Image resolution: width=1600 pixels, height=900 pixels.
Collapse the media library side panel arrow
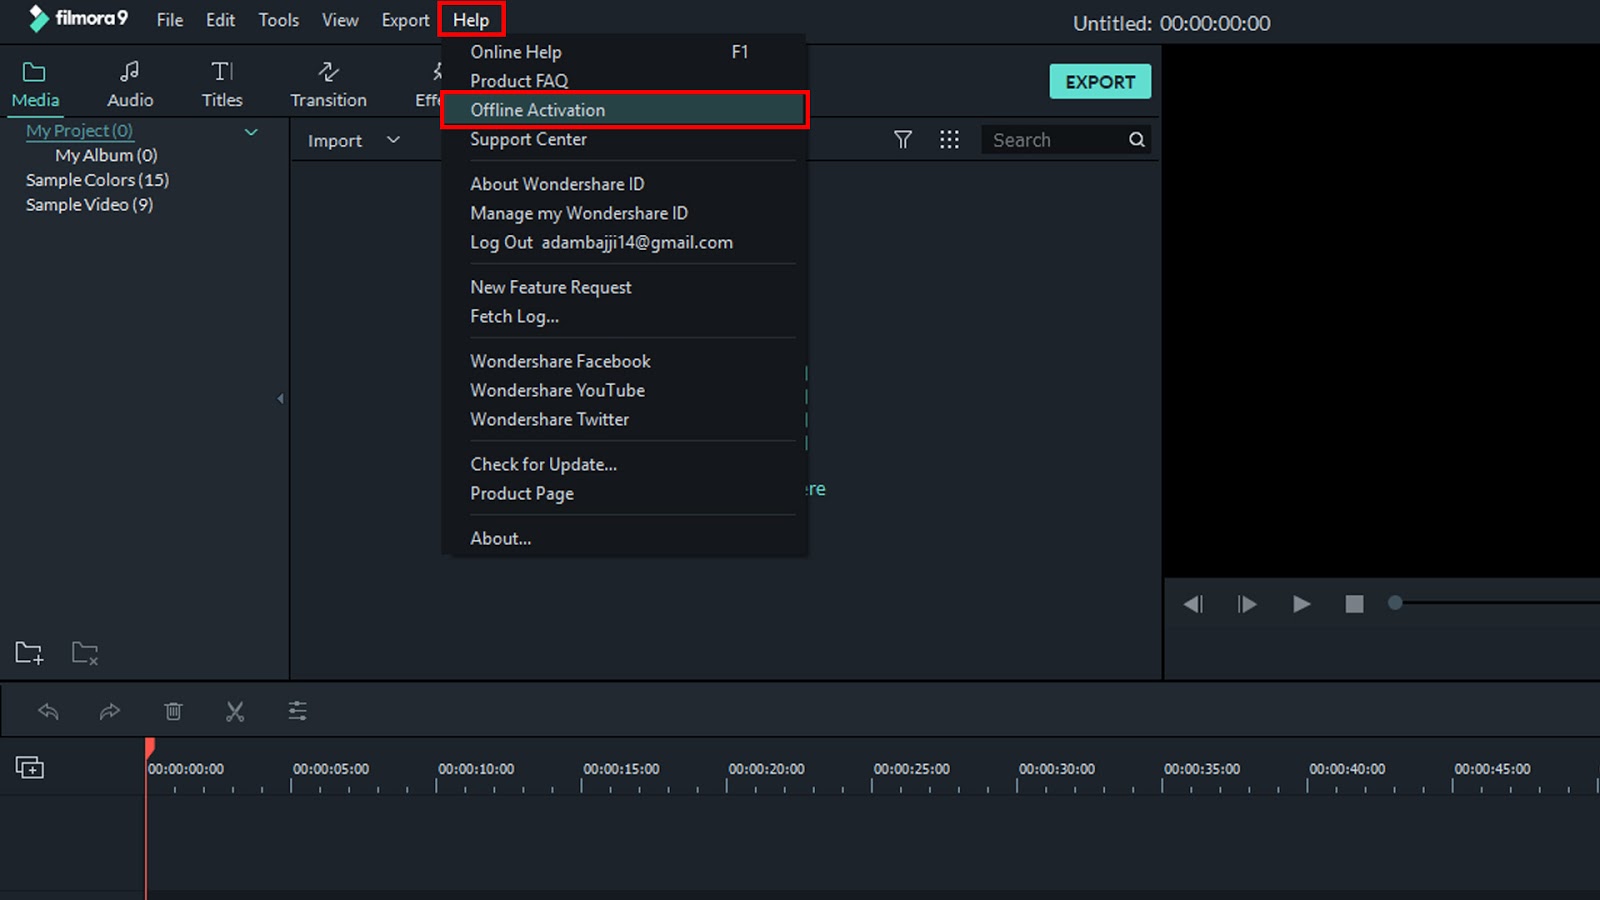[x=281, y=399]
